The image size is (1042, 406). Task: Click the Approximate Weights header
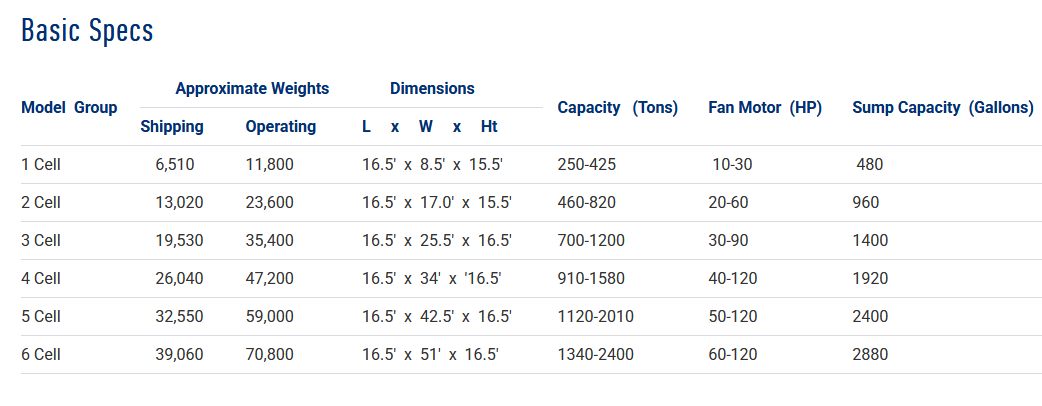252,88
